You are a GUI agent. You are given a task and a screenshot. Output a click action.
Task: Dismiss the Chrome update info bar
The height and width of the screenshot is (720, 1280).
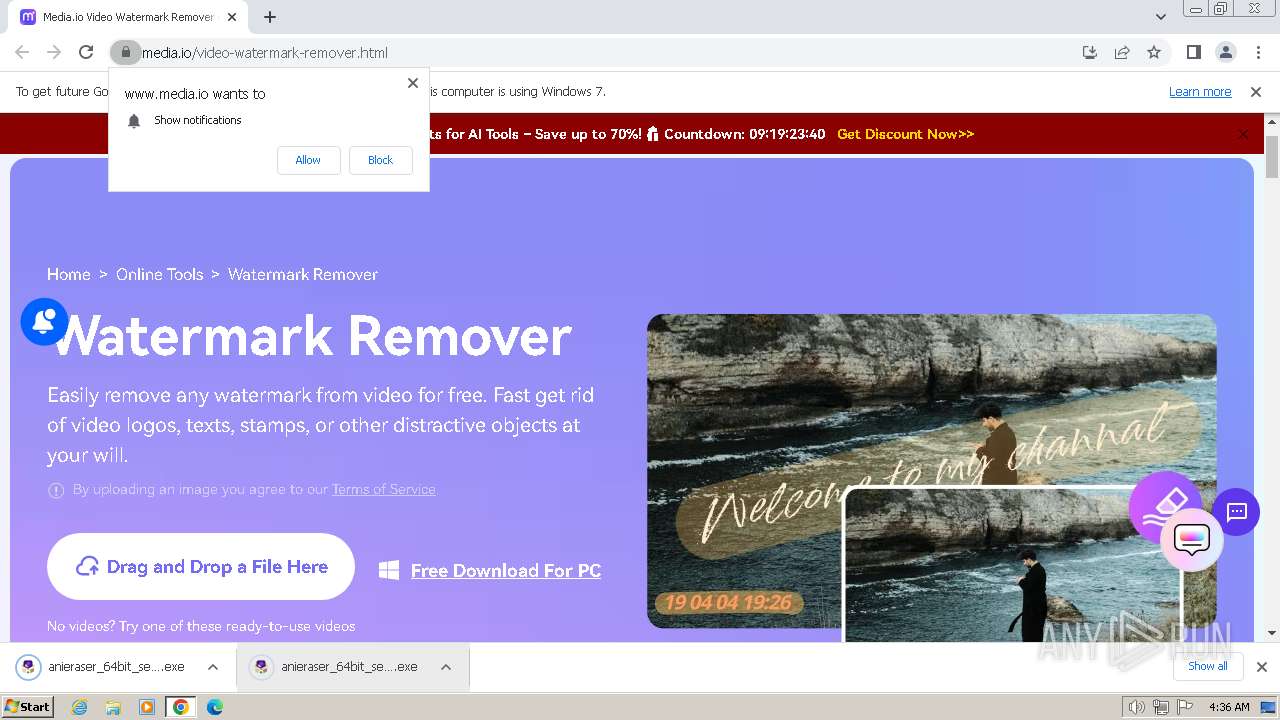[1256, 92]
